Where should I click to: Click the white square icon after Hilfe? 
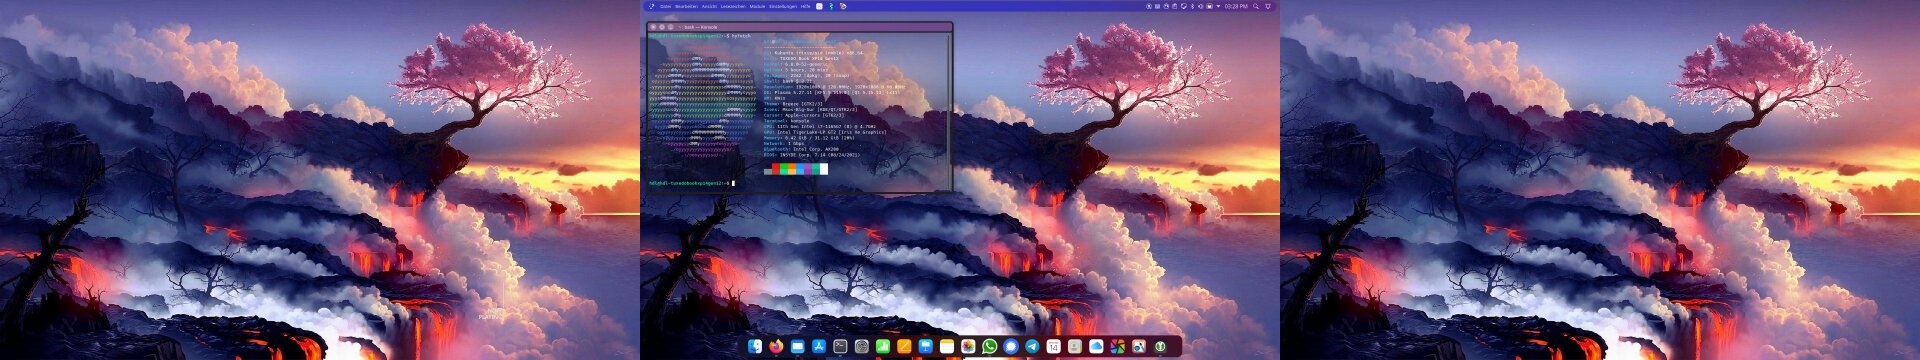tap(819, 6)
